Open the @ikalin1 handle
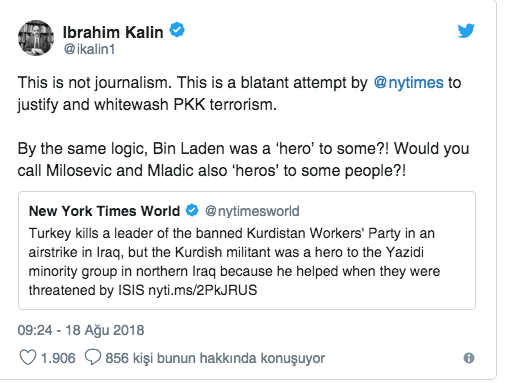Image resolution: width=507 pixels, height=385 pixels. point(89,49)
